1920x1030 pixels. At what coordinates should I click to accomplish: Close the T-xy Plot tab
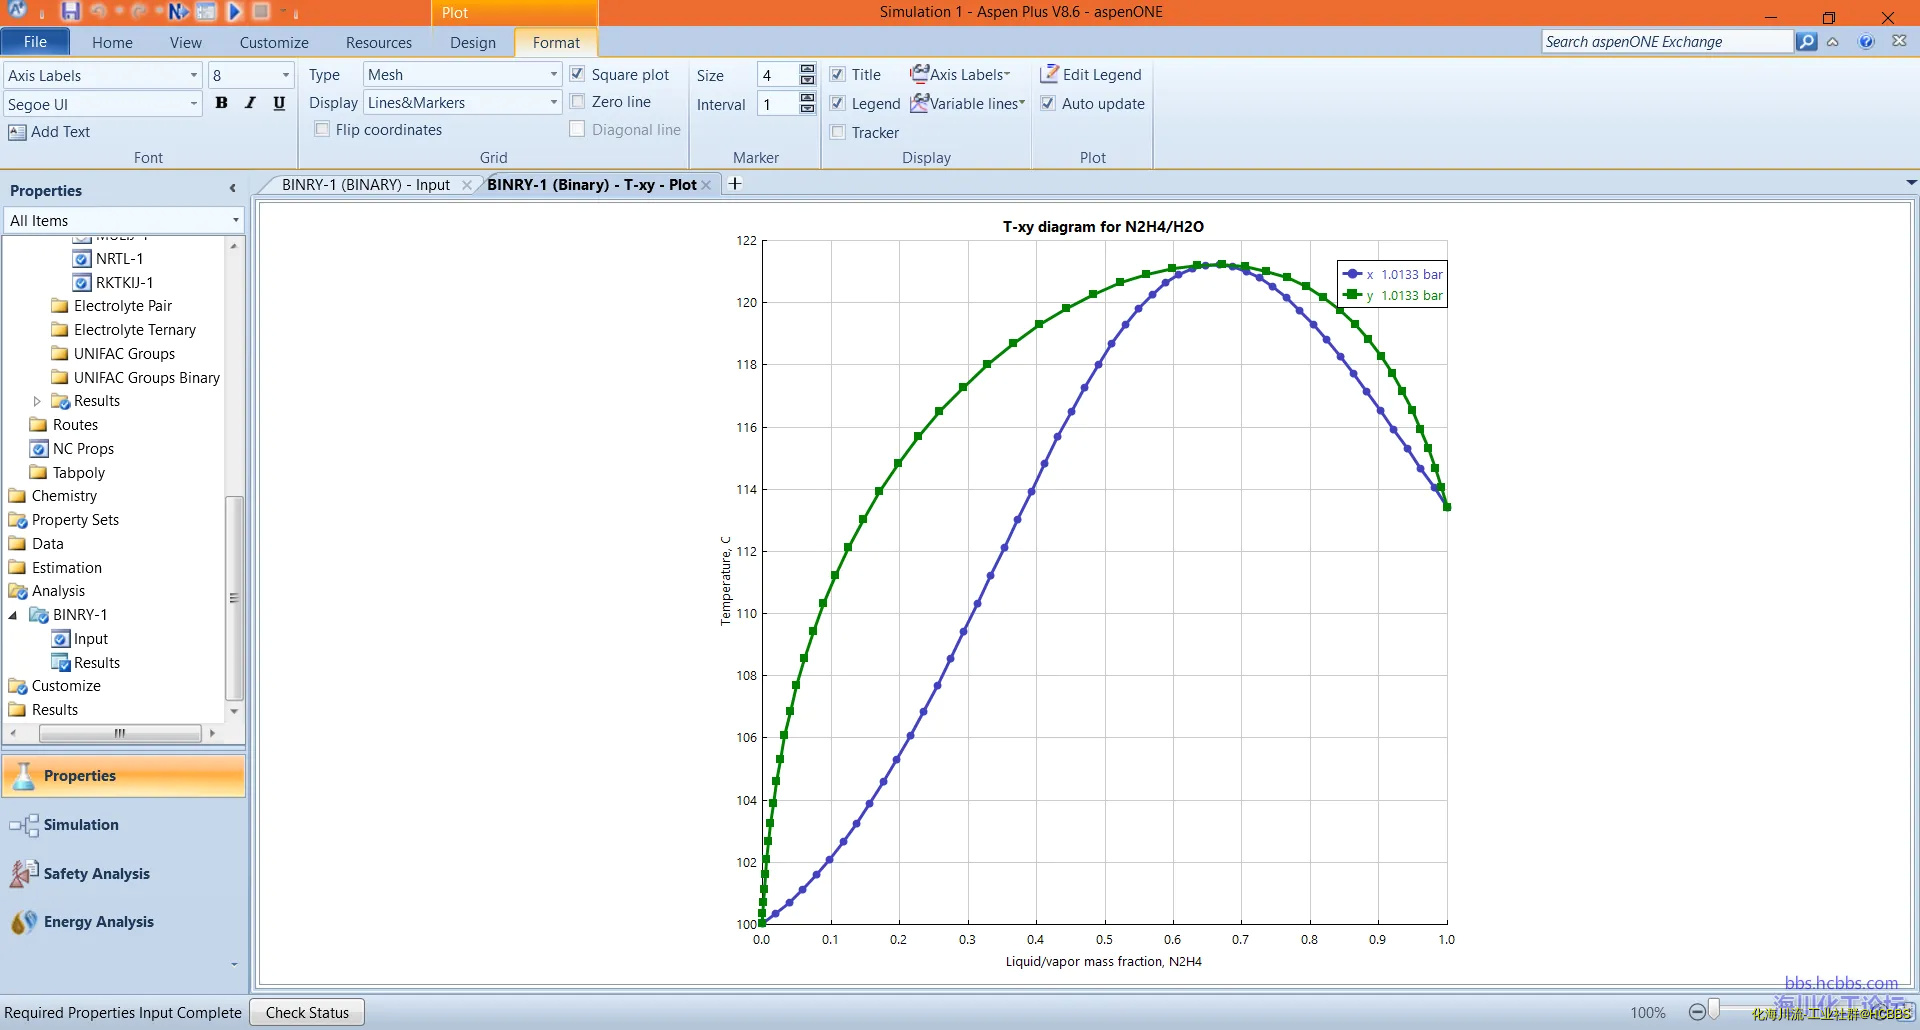(x=706, y=185)
